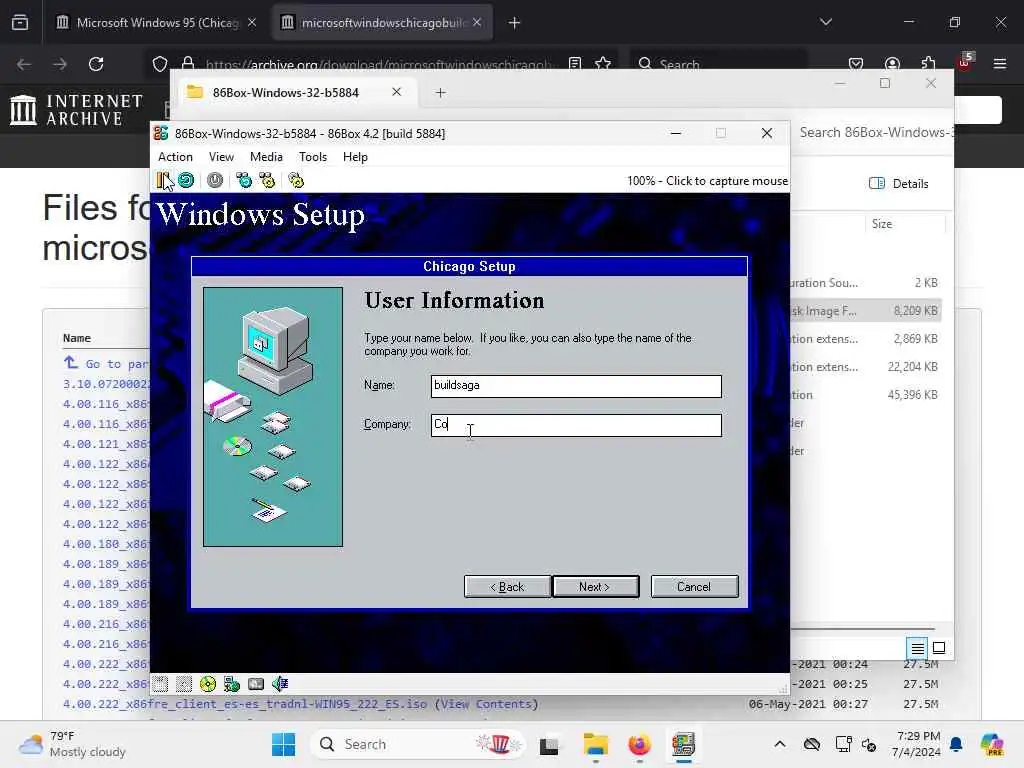The image size is (1024, 768).
Task: Add a new tab in File Explorer
Action: pyautogui.click(x=441, y=93)
